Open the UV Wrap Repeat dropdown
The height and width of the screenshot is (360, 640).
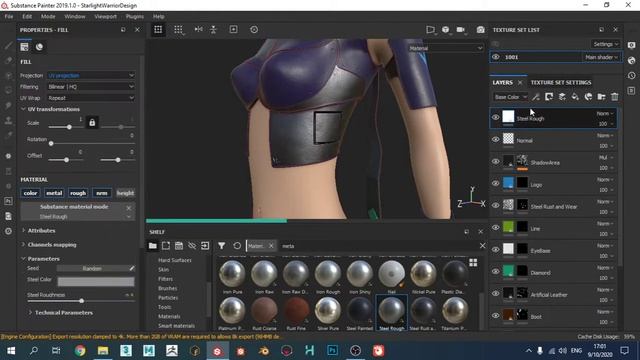(x=91, y=98)
